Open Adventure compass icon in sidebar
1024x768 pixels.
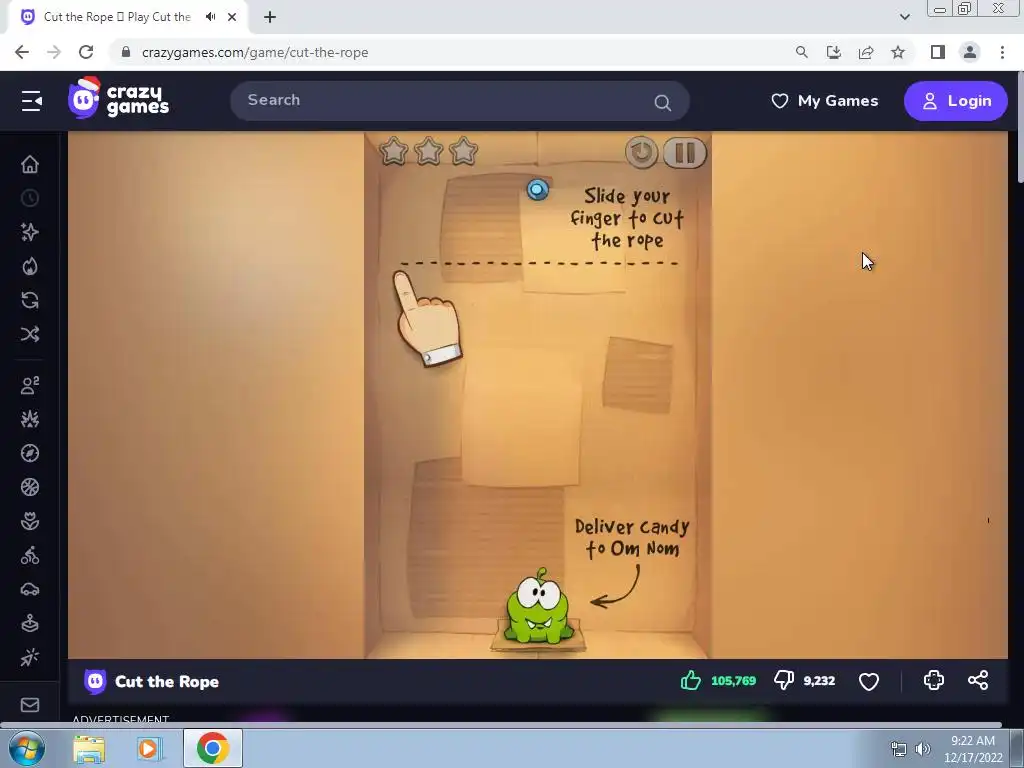pyautogui.click(x=29, y=453)
